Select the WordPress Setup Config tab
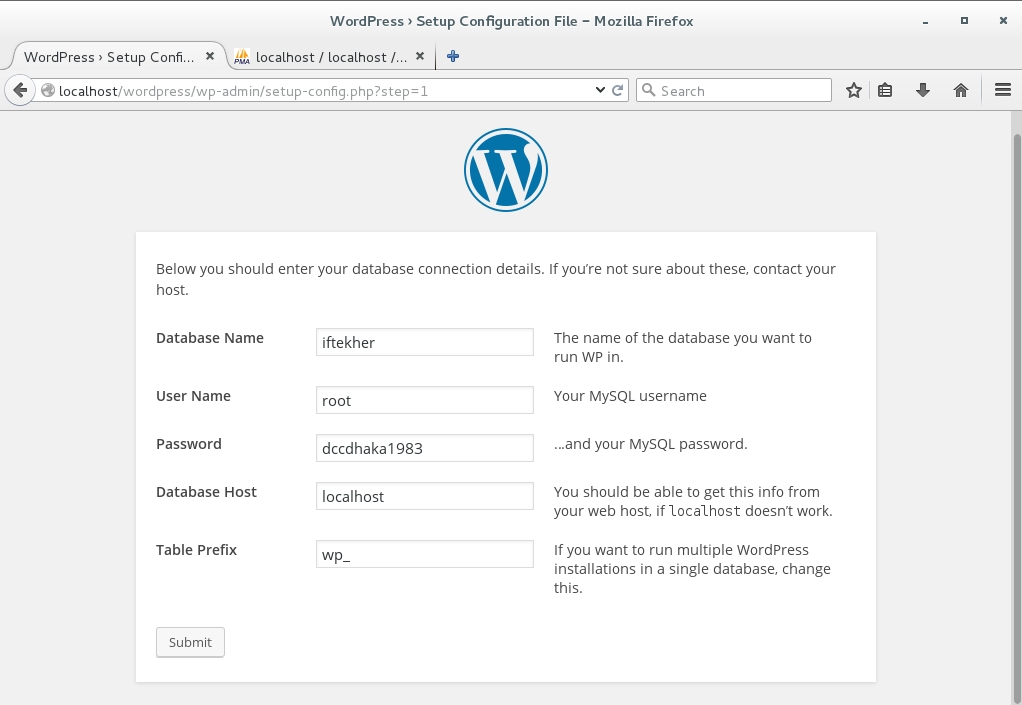1022x705 pixels. [110, 57]
